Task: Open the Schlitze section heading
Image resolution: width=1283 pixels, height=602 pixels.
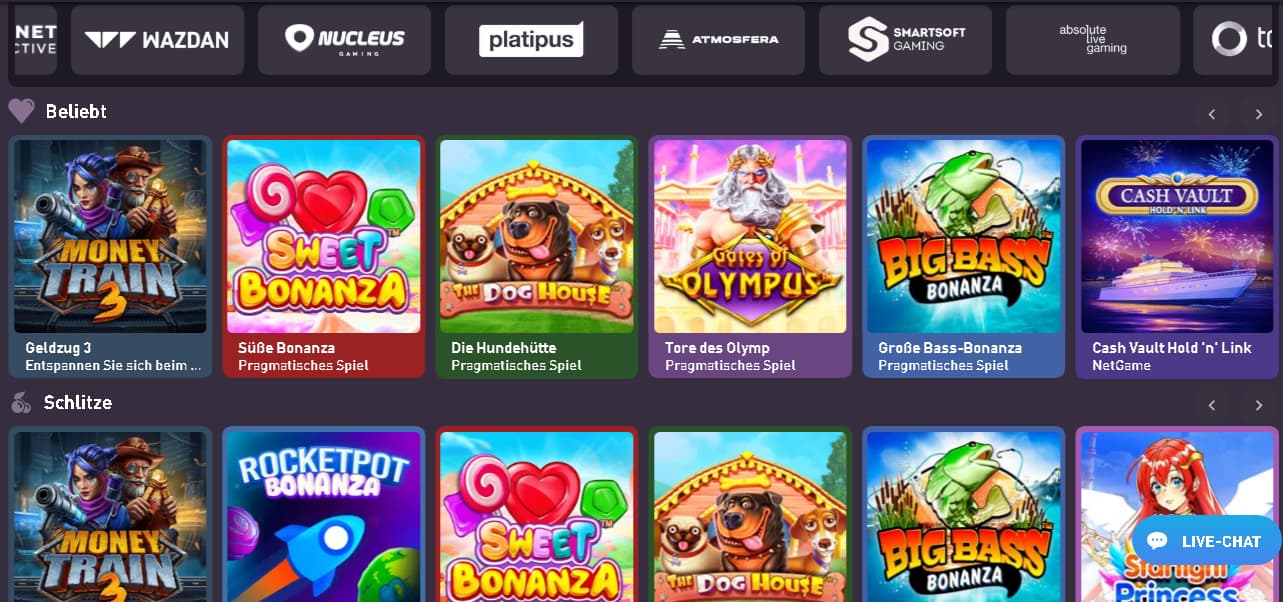Action: tap(78, 403)
